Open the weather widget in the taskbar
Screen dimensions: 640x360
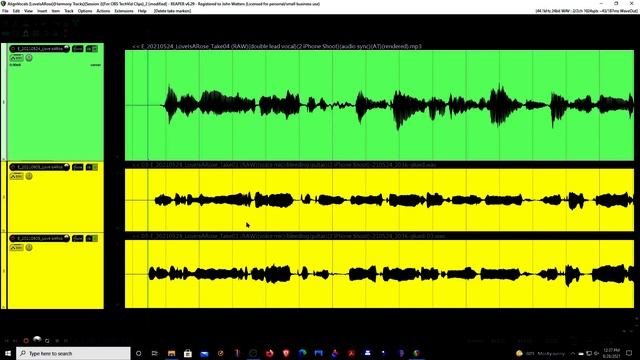[x=540, y=353]
